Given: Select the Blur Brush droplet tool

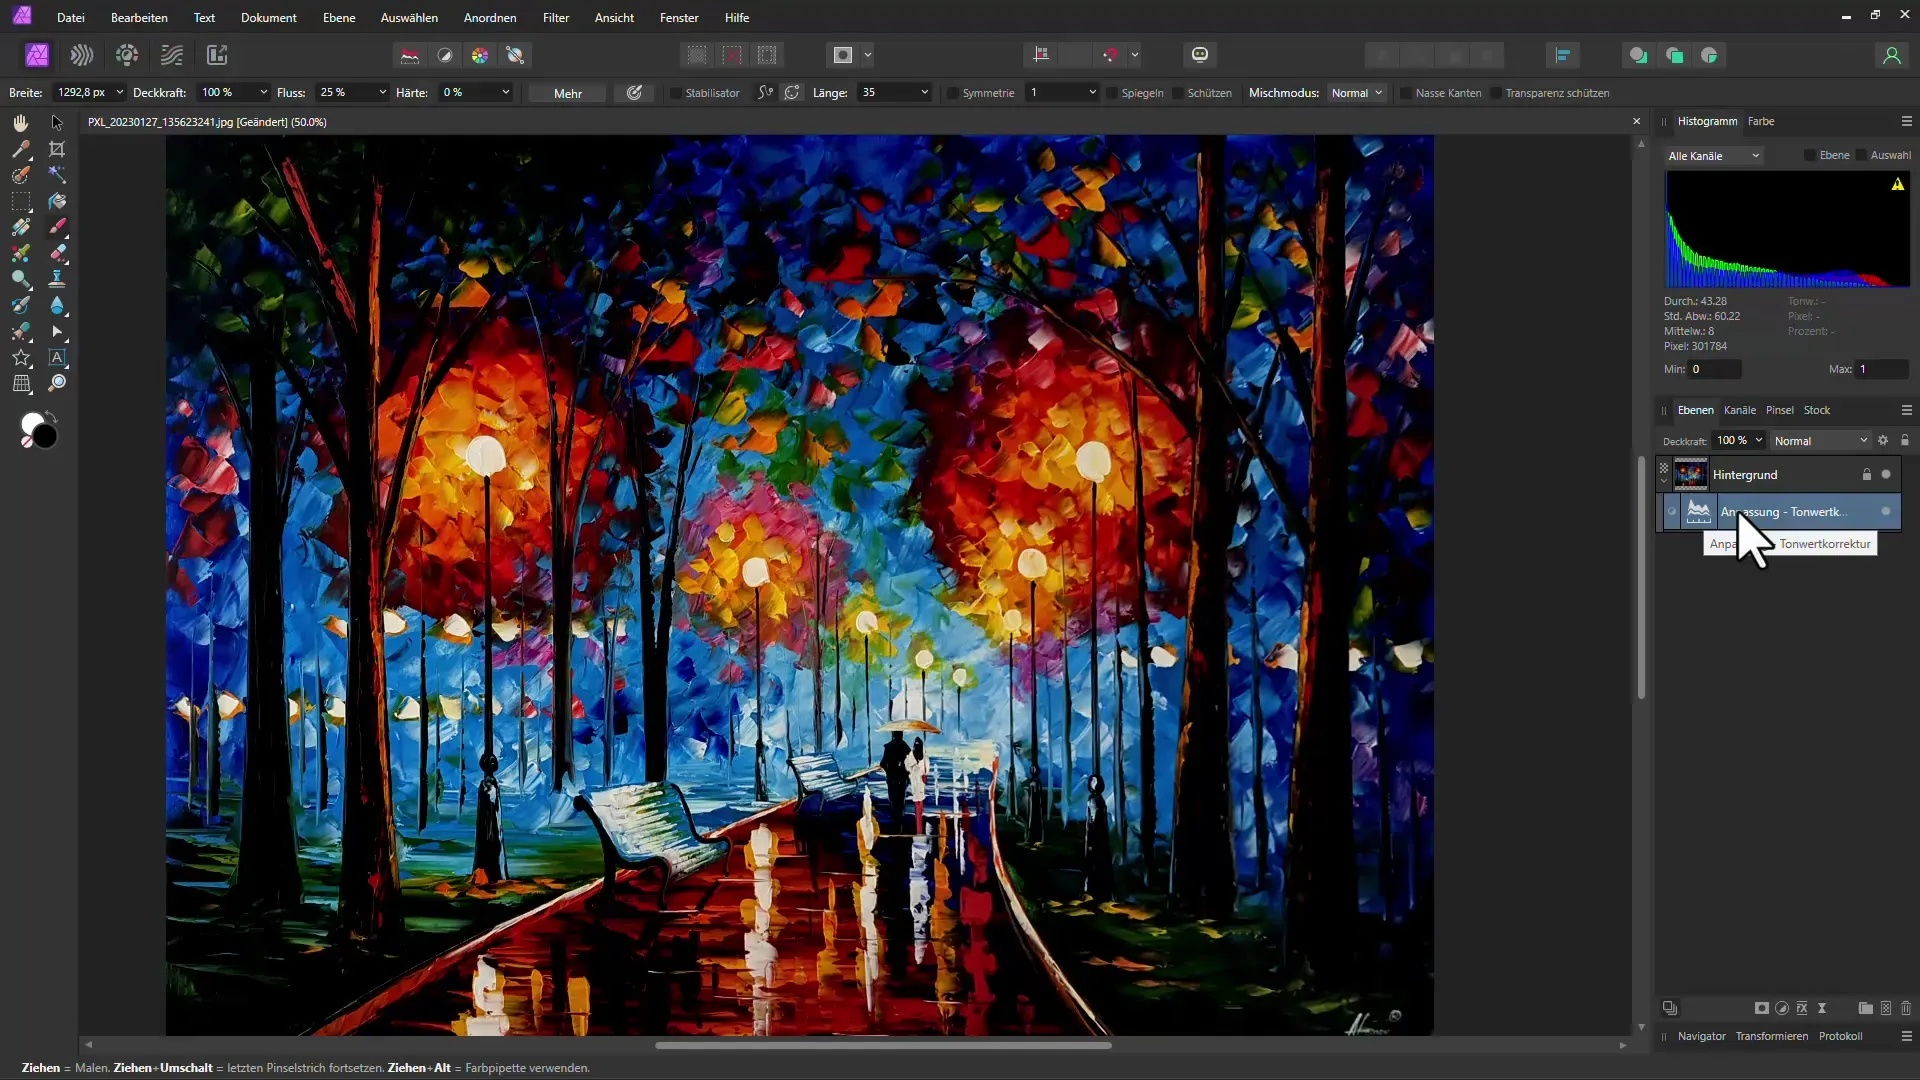Looking at the screenshot, I should [x=57, y=305].
